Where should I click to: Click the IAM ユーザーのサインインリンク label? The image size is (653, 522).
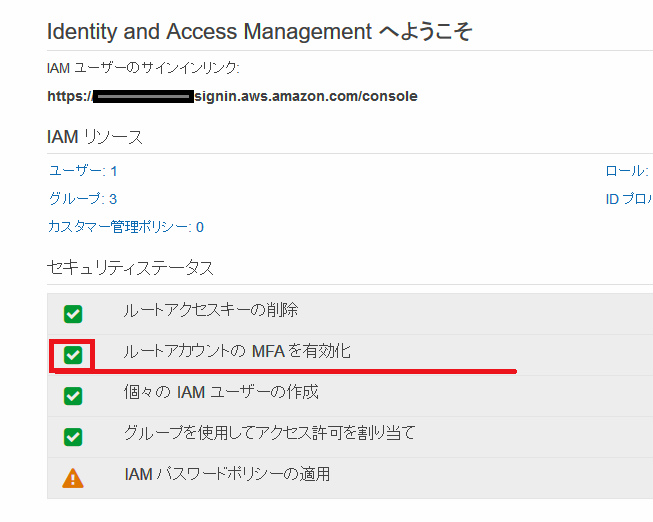pyautogui.click(x=143, y=68)
